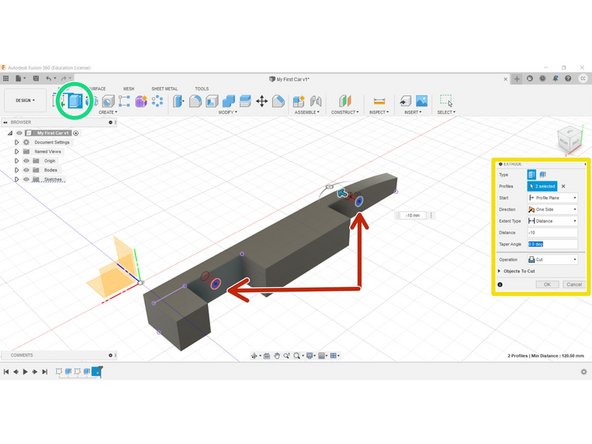Open the DESIGN workspace dropdown

click(25, 100)
